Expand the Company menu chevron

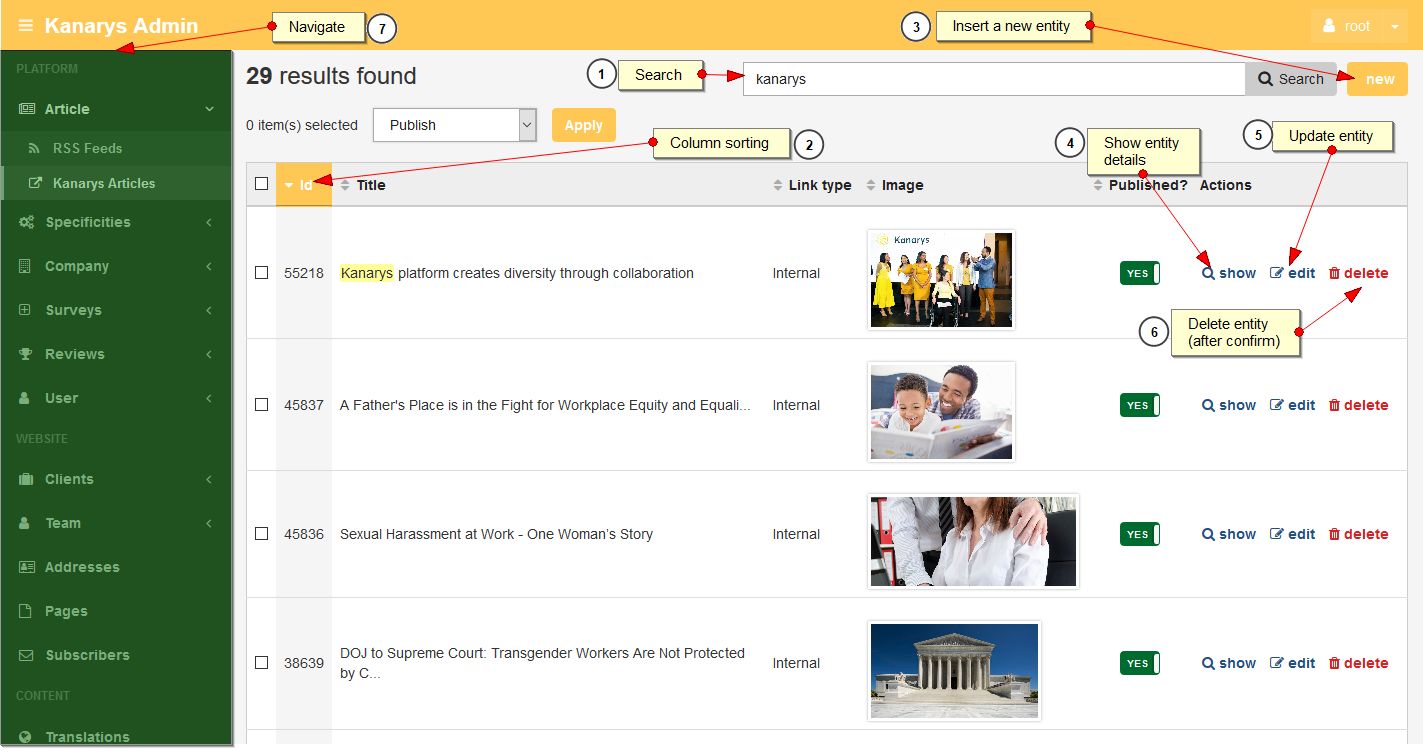(209, 266)
